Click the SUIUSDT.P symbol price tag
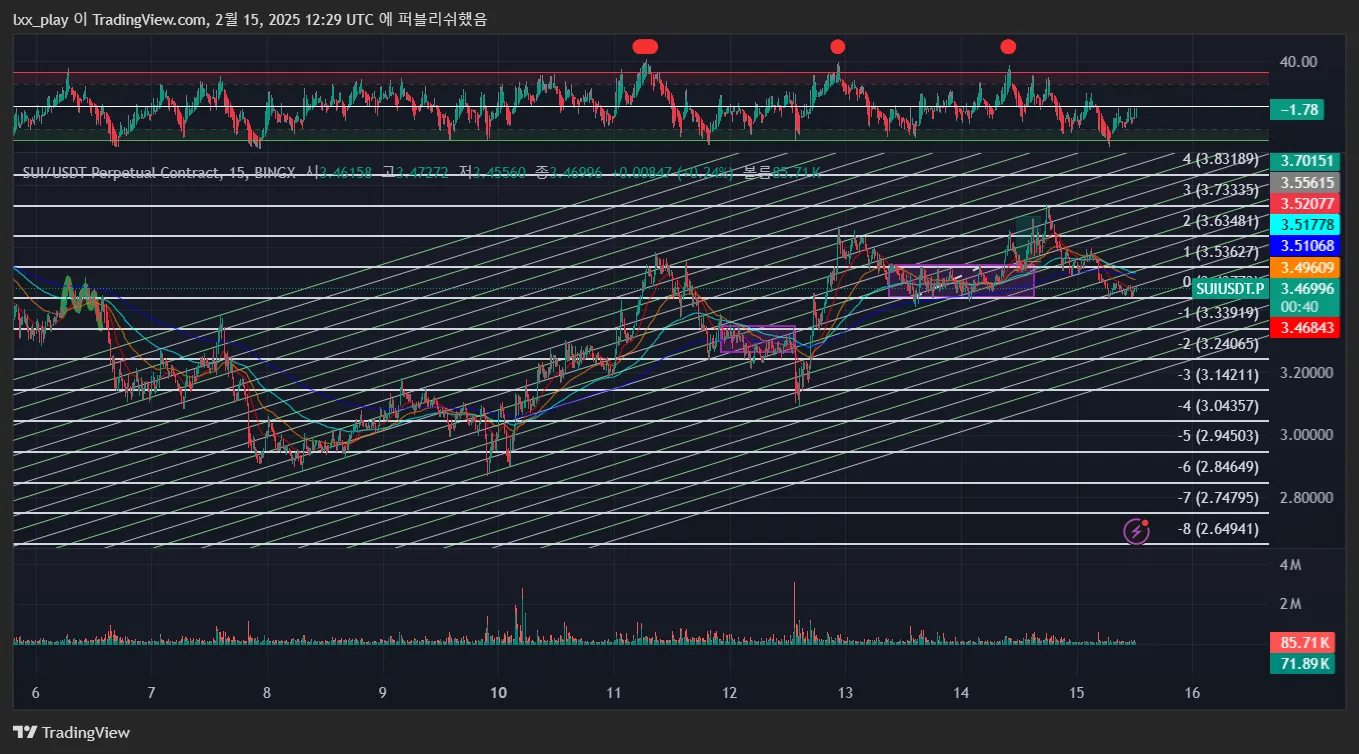Viewport: 1359px width, 754px height. tap(1231, 288)
